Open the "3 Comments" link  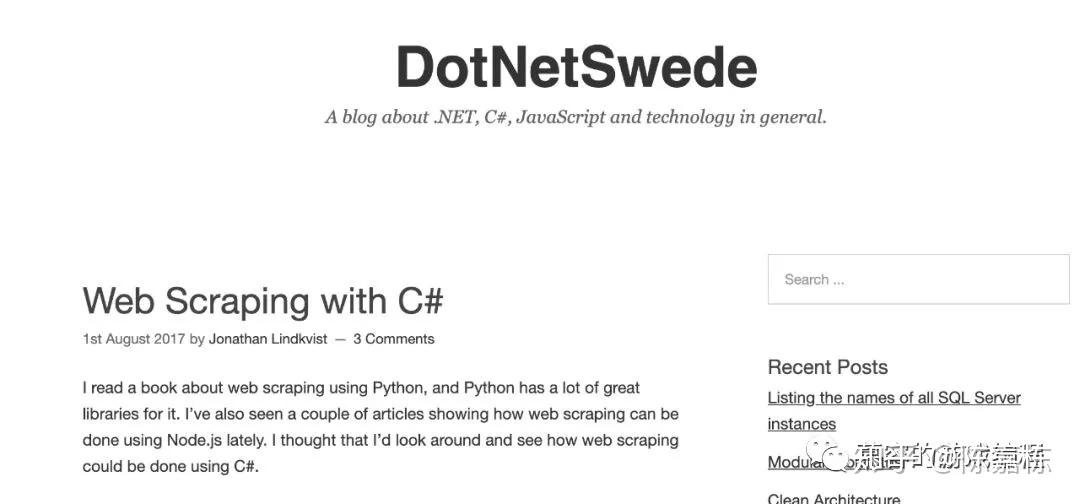tap(394, 339)
